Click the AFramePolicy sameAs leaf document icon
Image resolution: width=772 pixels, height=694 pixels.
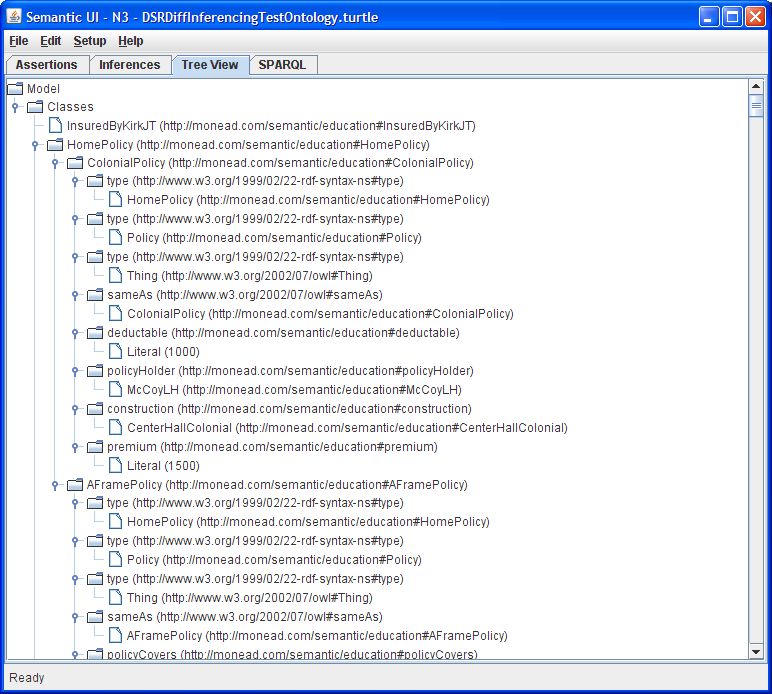pyautogui.click(x=116, y=635)
